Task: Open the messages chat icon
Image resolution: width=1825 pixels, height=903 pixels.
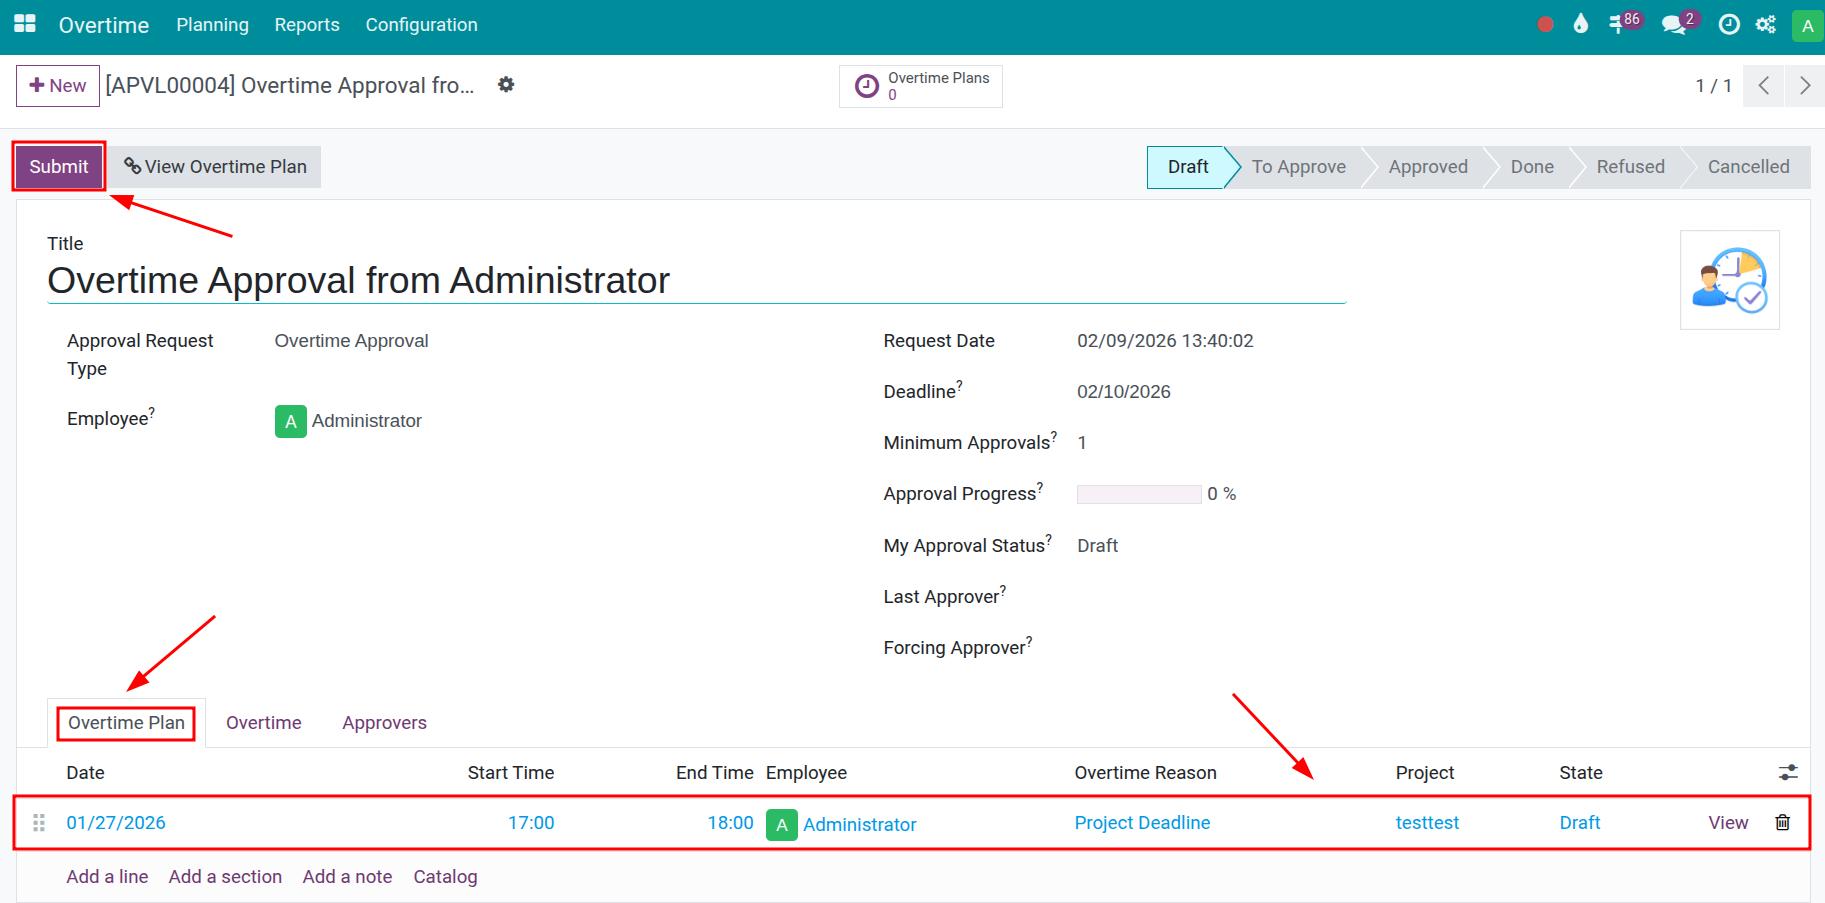Action: 1673,25
